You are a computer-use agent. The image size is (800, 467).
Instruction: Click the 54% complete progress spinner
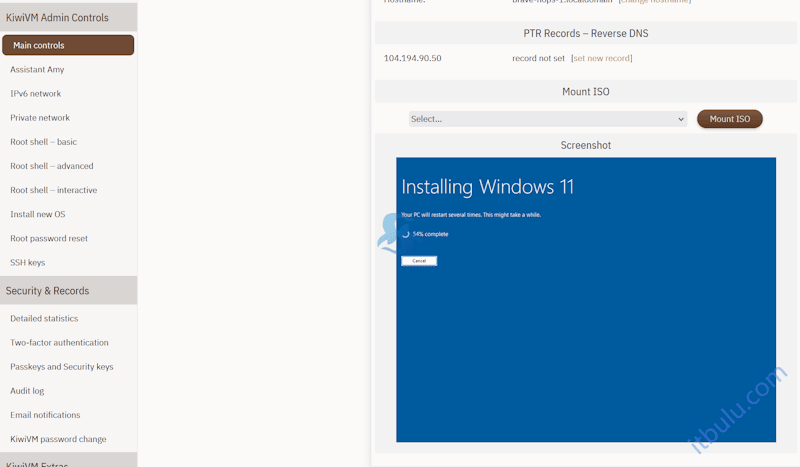click(x=406, y=234)
